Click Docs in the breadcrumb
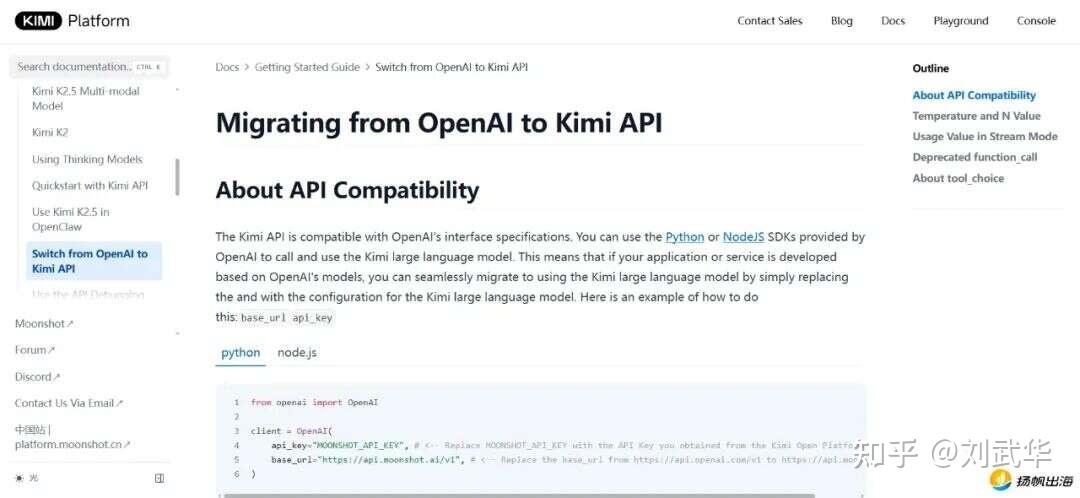Viewport: 1080px width, 498px height. 227,67
